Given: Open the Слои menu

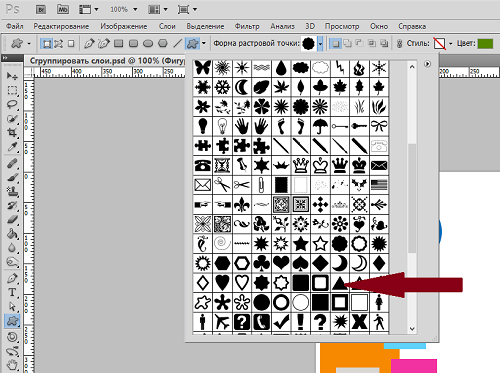Looking at the screenshot, I should coord(167,26).
